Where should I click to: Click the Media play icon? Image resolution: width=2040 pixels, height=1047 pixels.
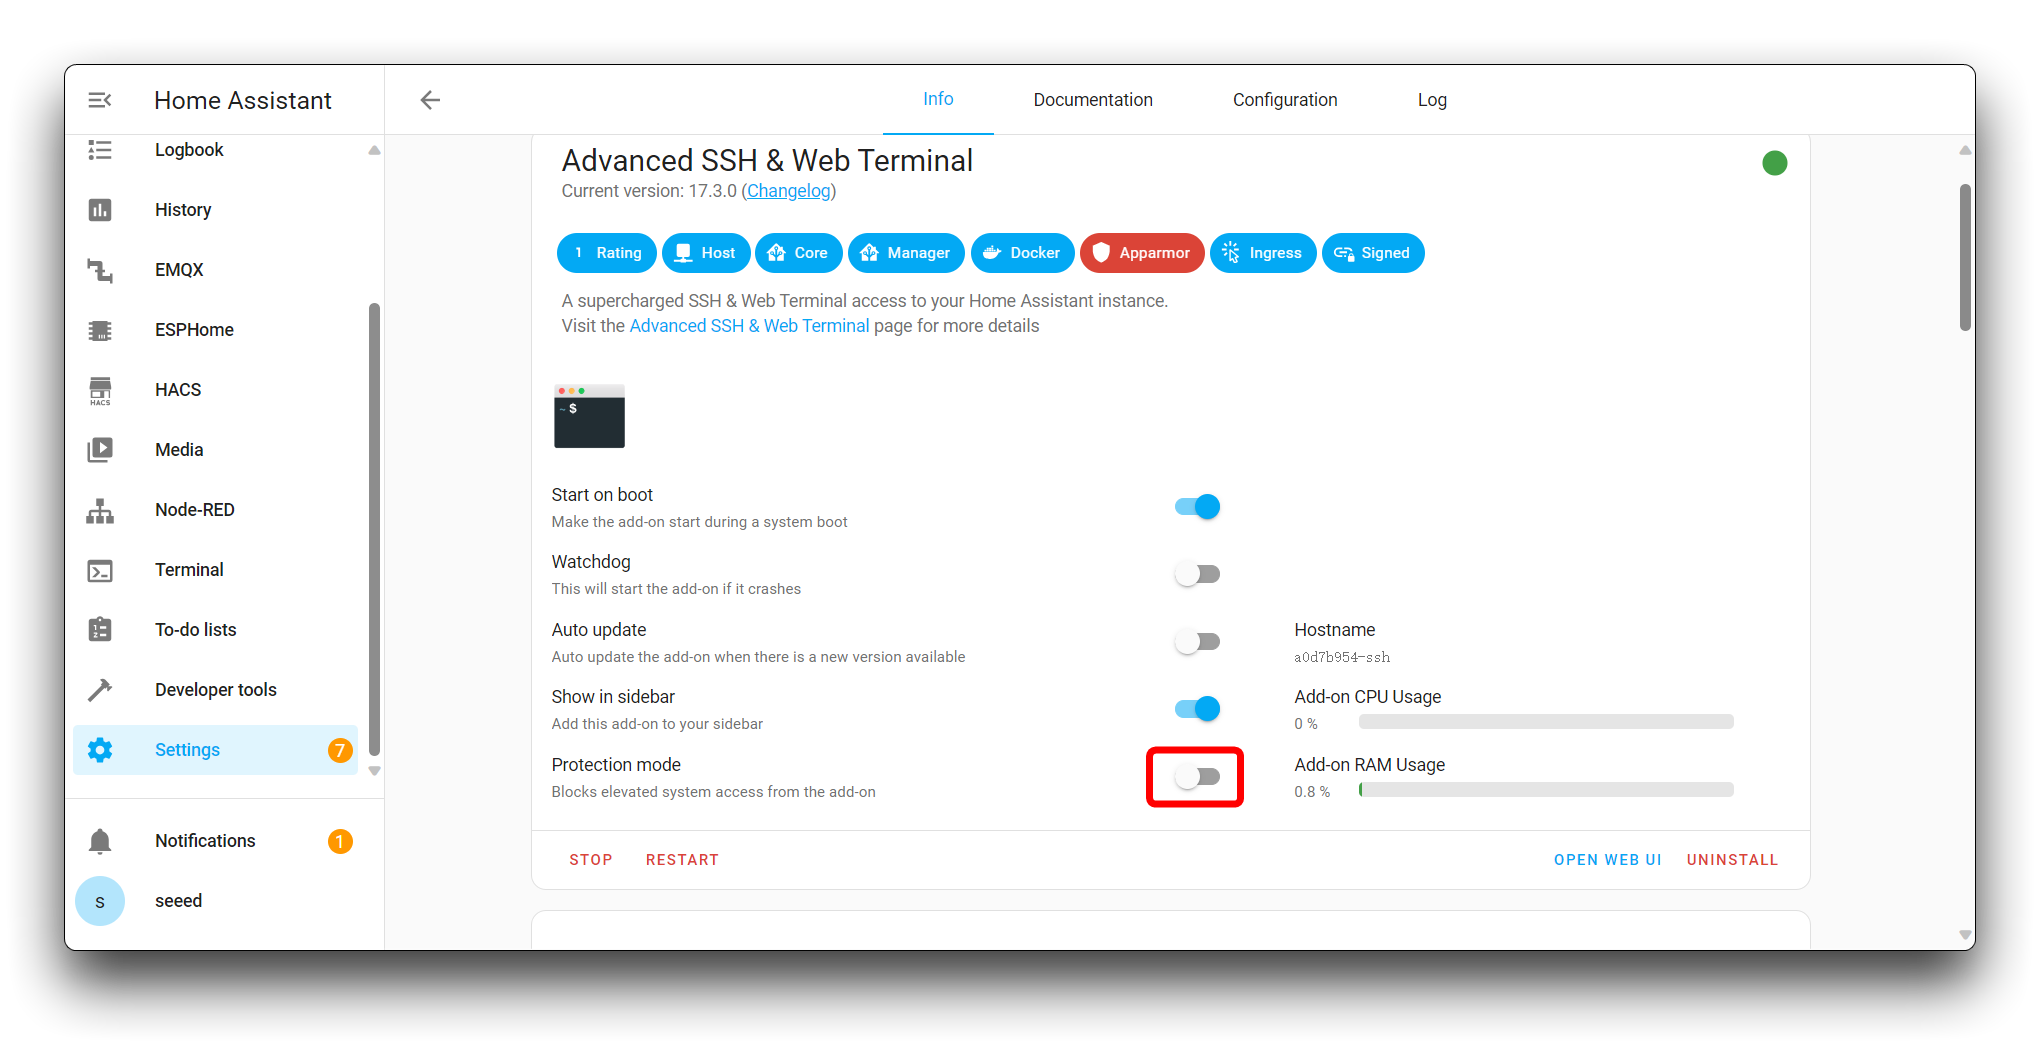tap(100, 450)
